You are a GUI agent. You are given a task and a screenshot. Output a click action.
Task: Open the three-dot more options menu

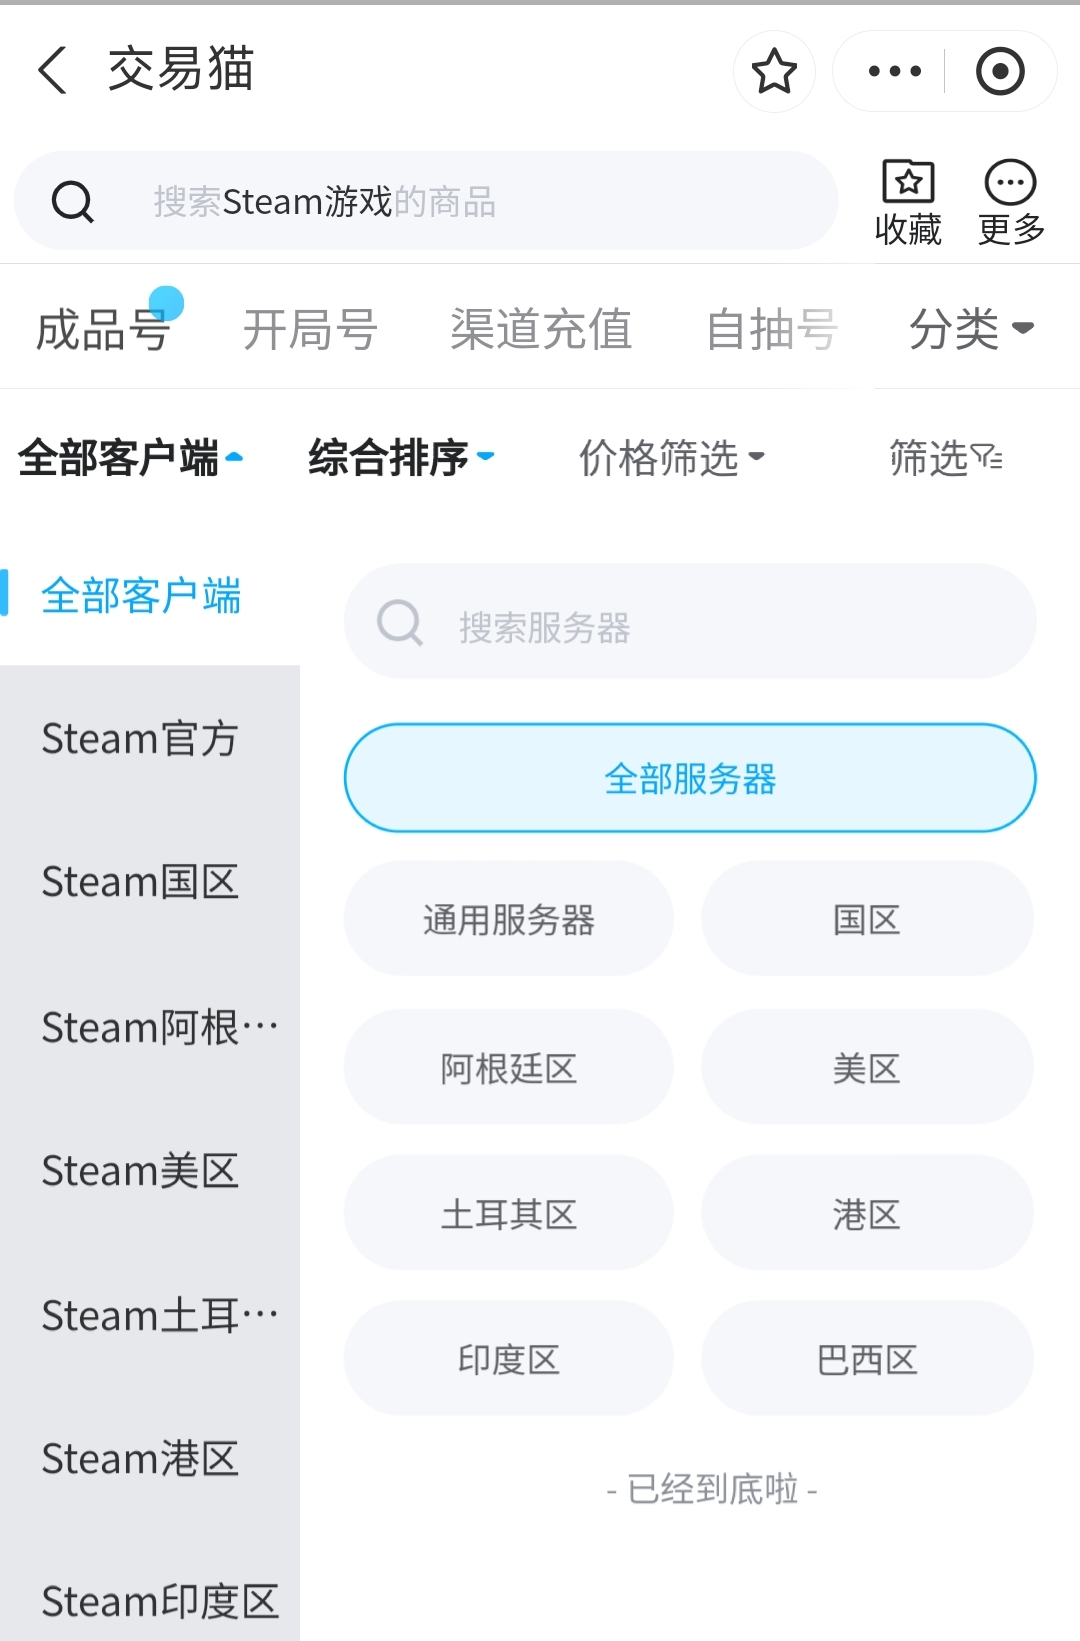point(894,72)
